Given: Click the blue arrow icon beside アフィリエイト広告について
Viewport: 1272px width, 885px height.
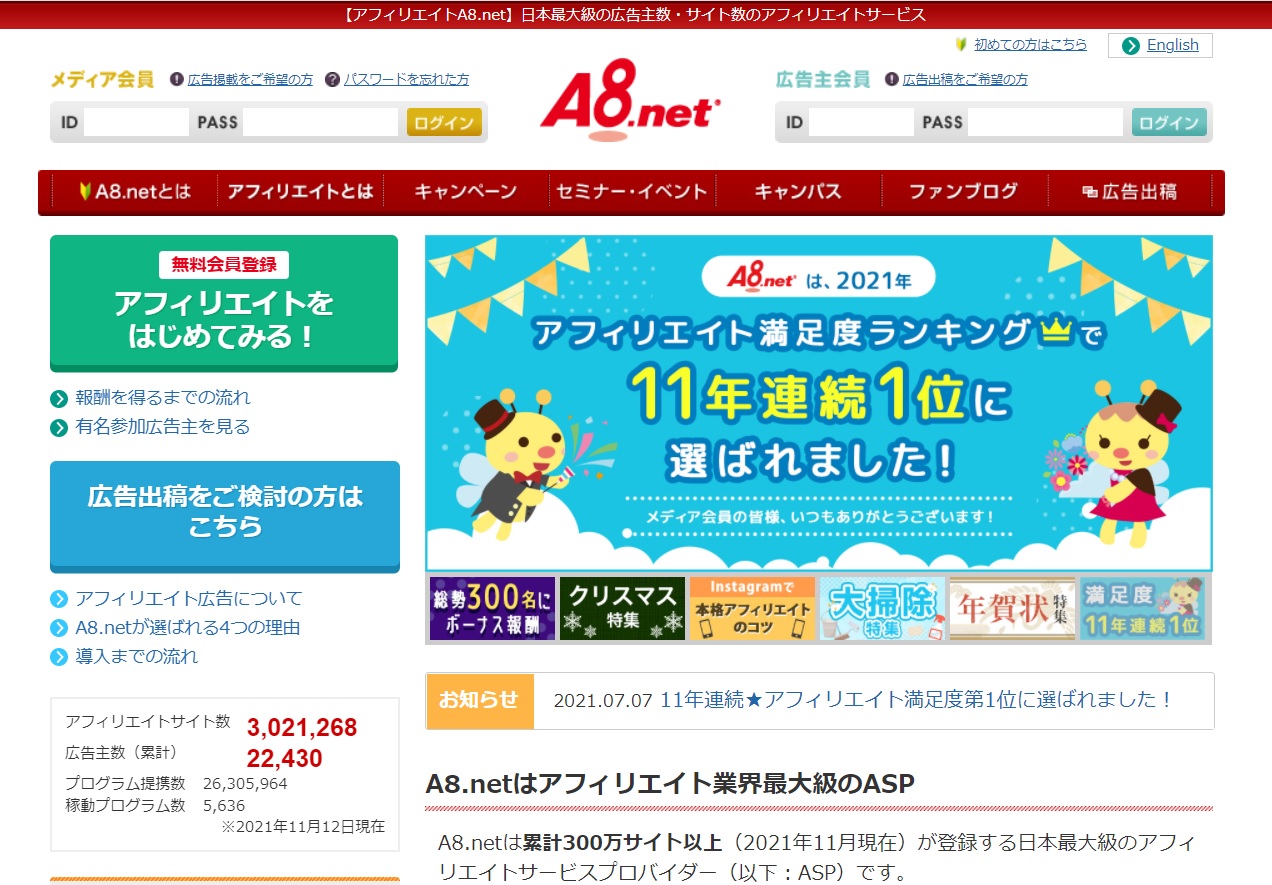Looking at the screenshot, I should pos(59,599).
